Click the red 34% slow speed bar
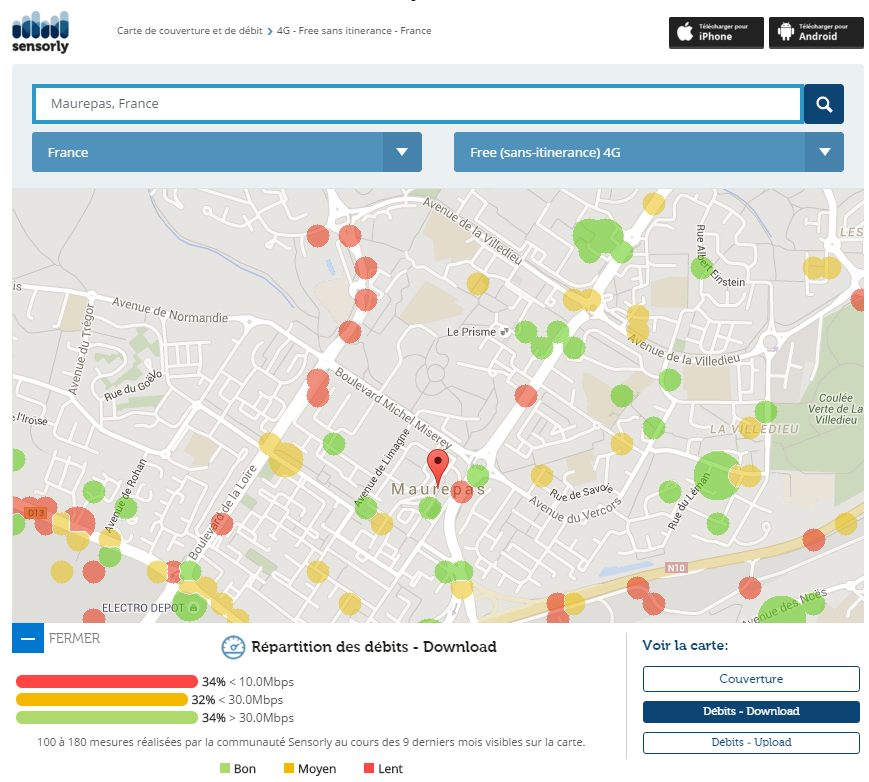 (x=106, y=682)
